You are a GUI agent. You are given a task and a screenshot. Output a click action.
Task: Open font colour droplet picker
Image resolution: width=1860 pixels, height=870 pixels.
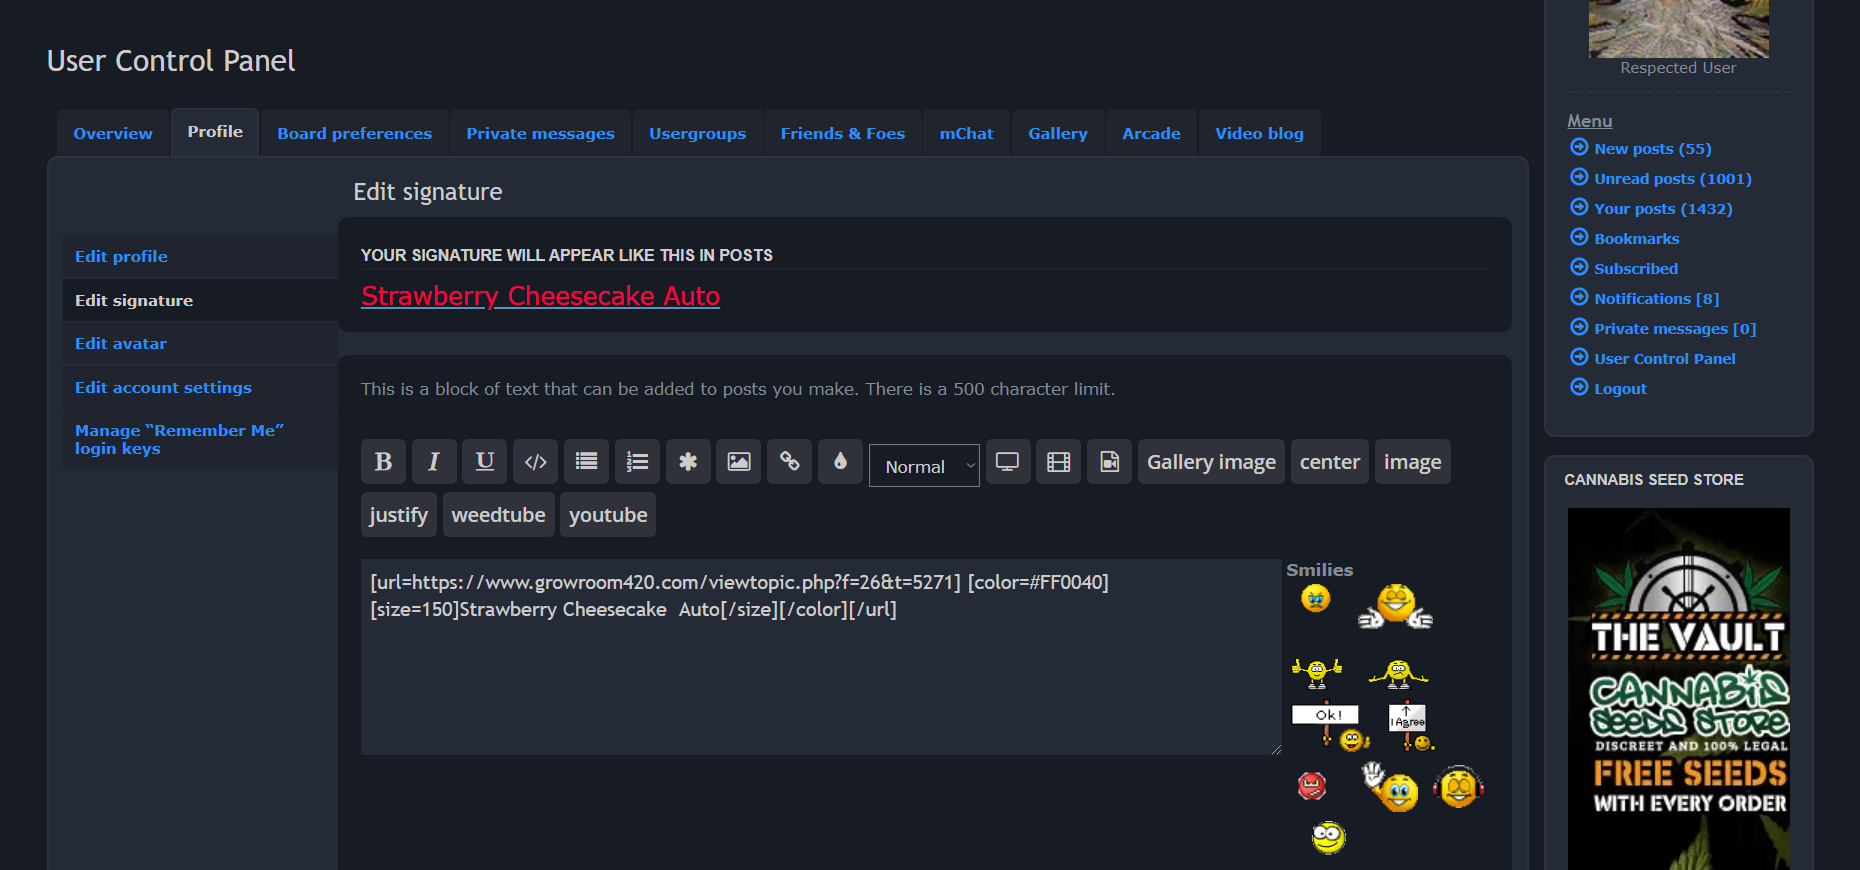click(840, 462)
